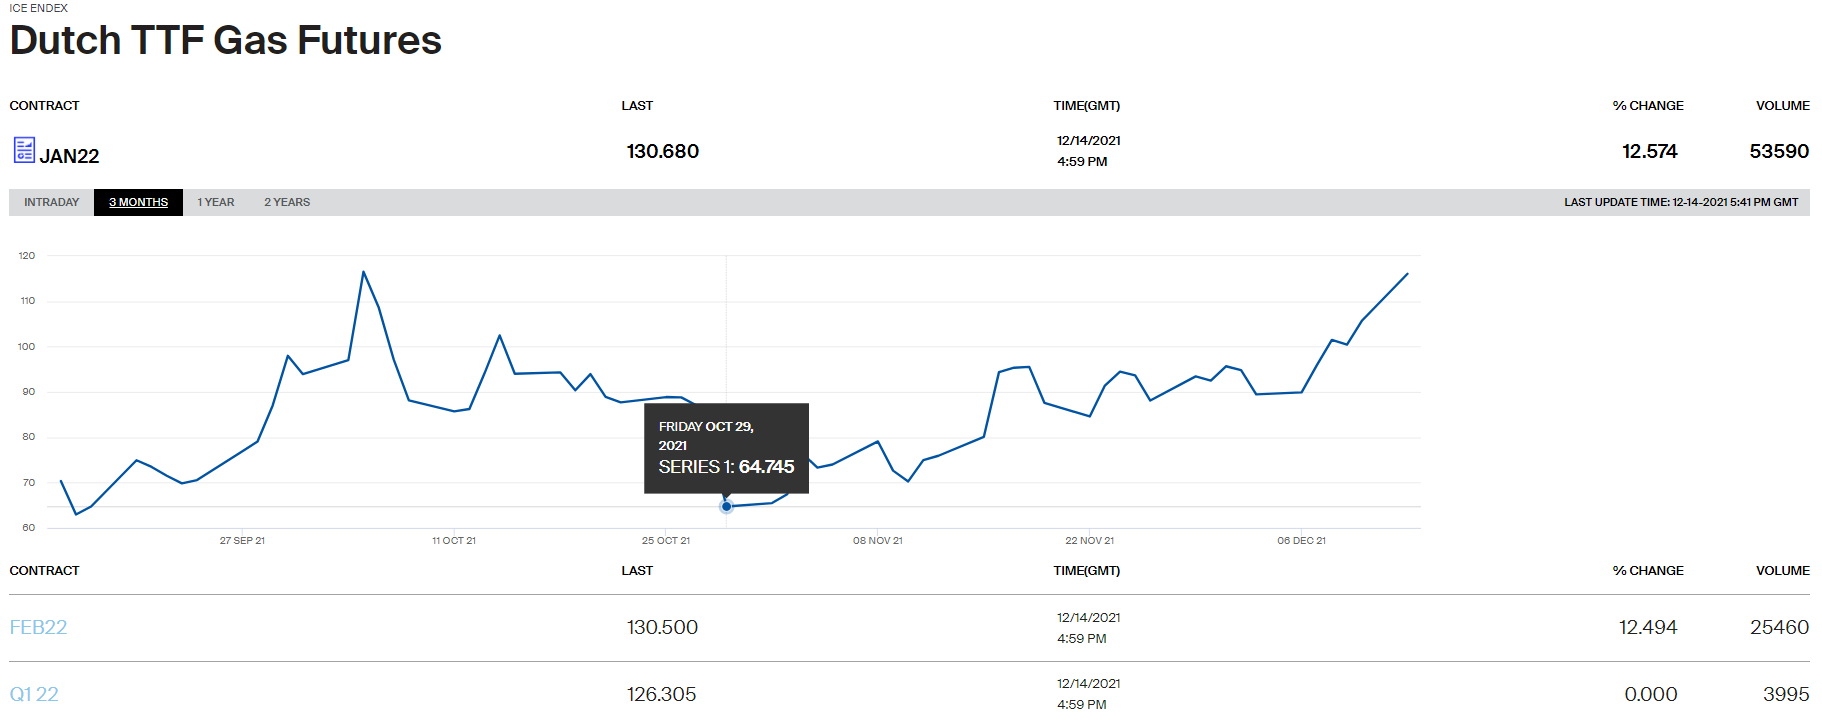
Task: Click the Dutch TTF Gas Futures heading
Action: tap(226, 40)
